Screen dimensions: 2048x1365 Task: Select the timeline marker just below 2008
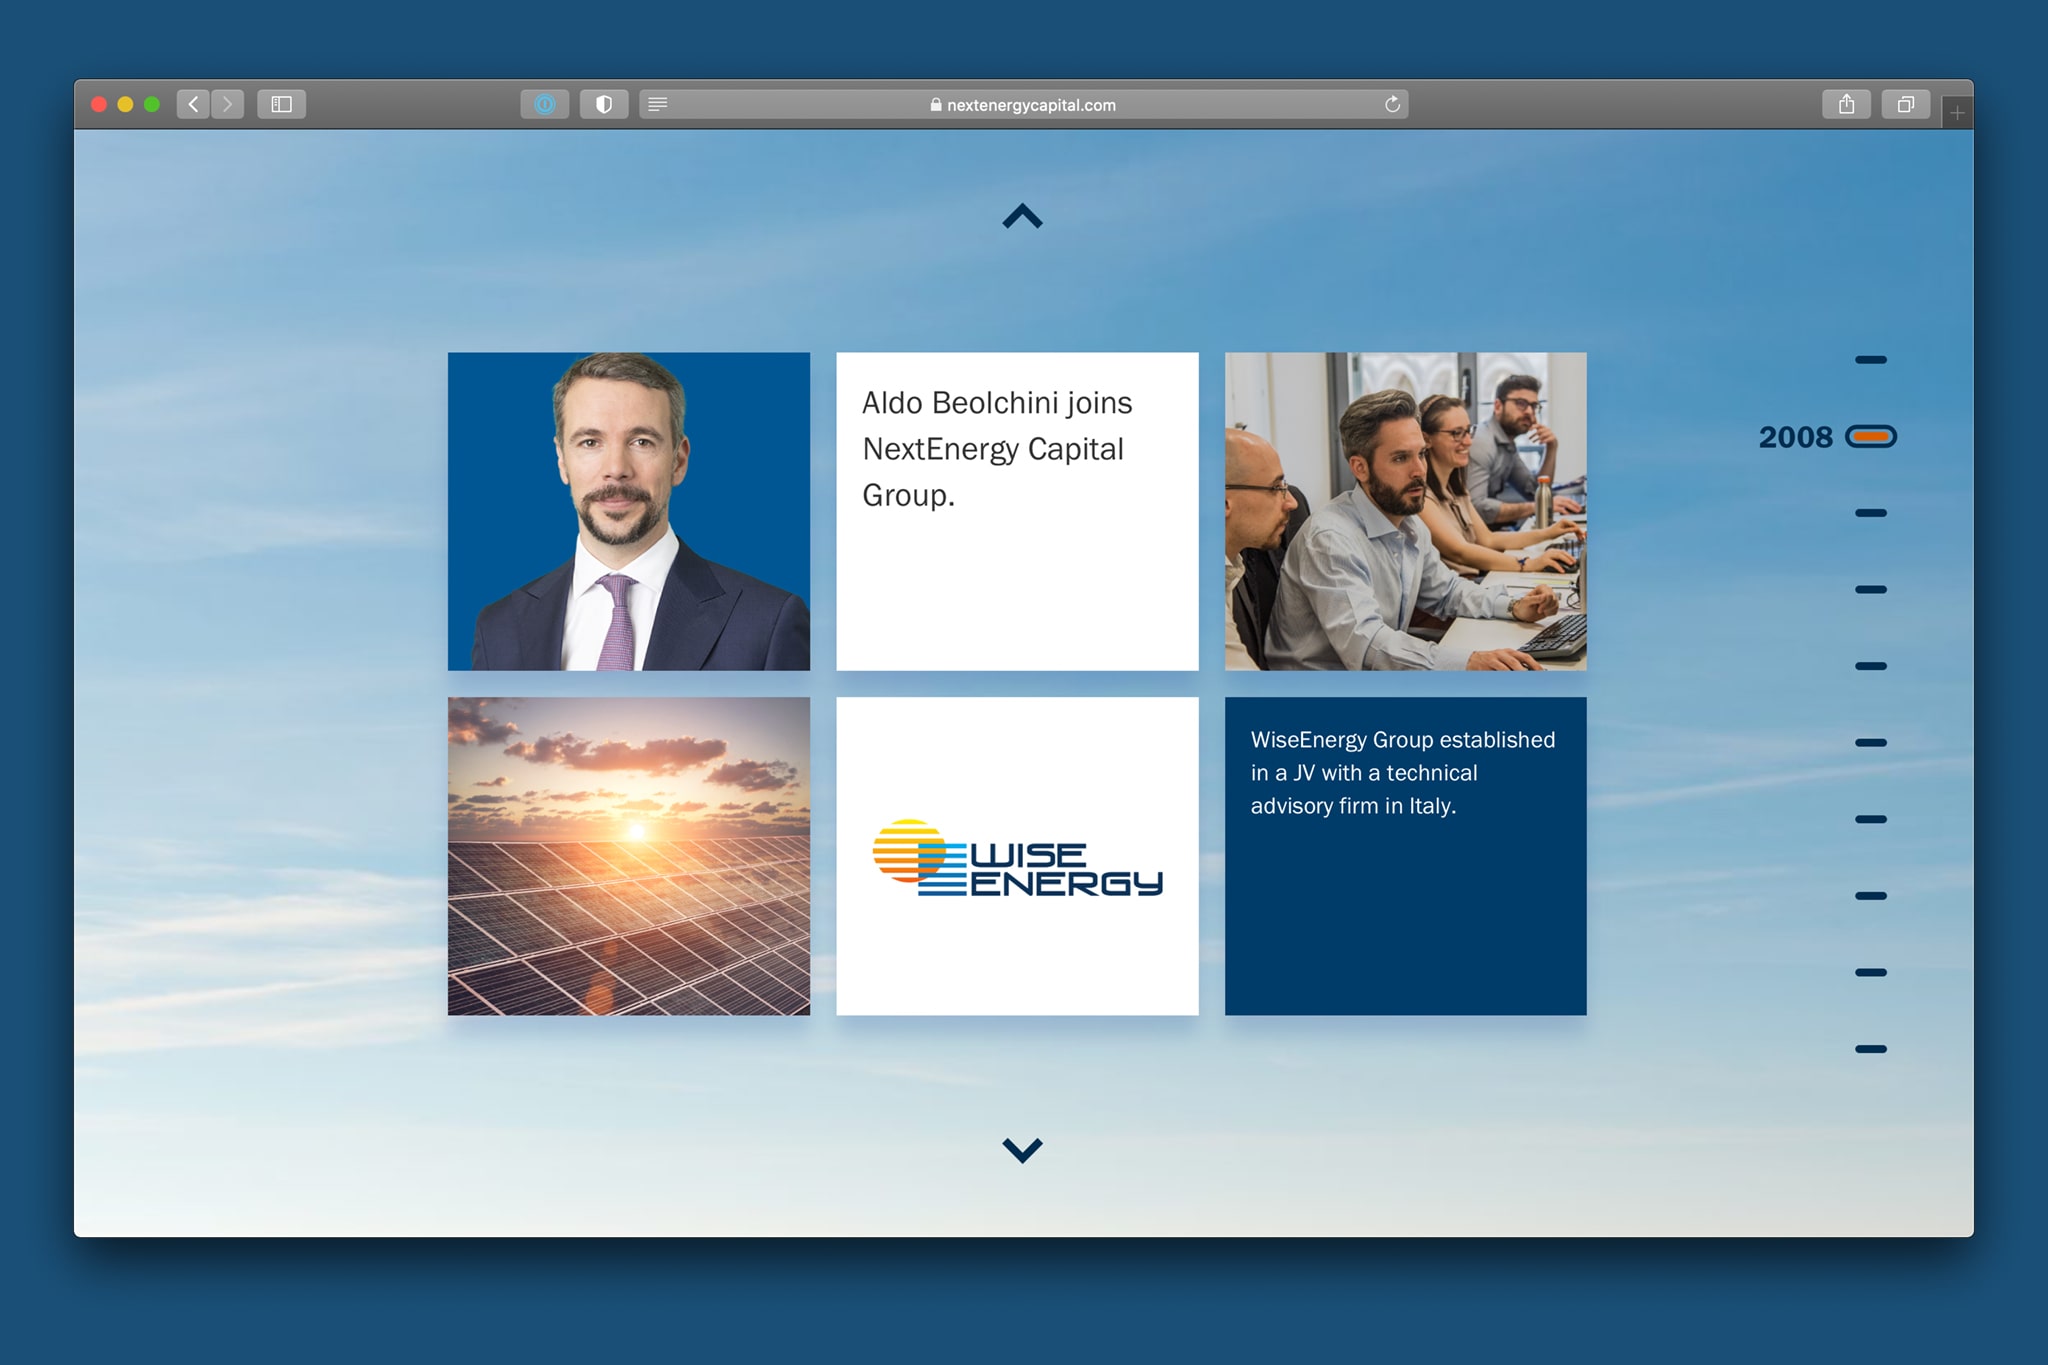coord(1870,513)
